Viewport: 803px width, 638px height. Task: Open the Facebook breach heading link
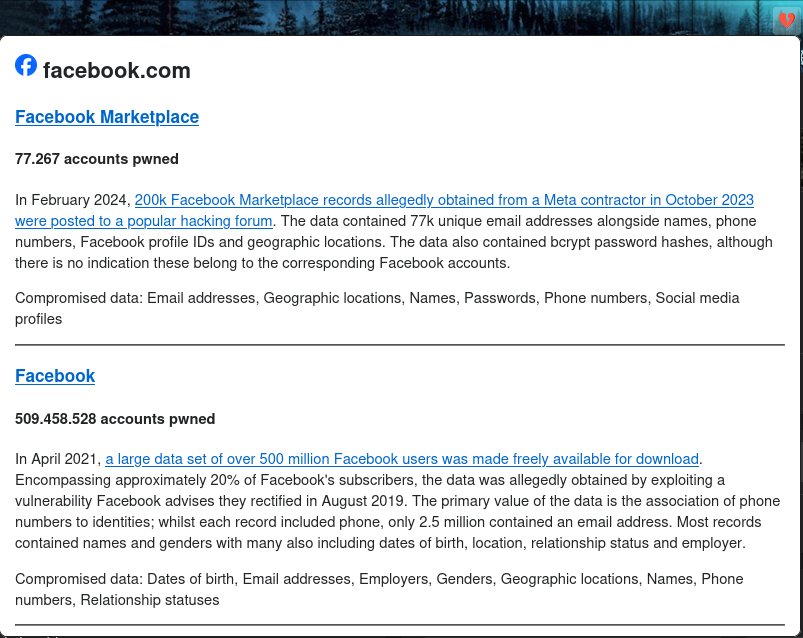coord(55,376)
